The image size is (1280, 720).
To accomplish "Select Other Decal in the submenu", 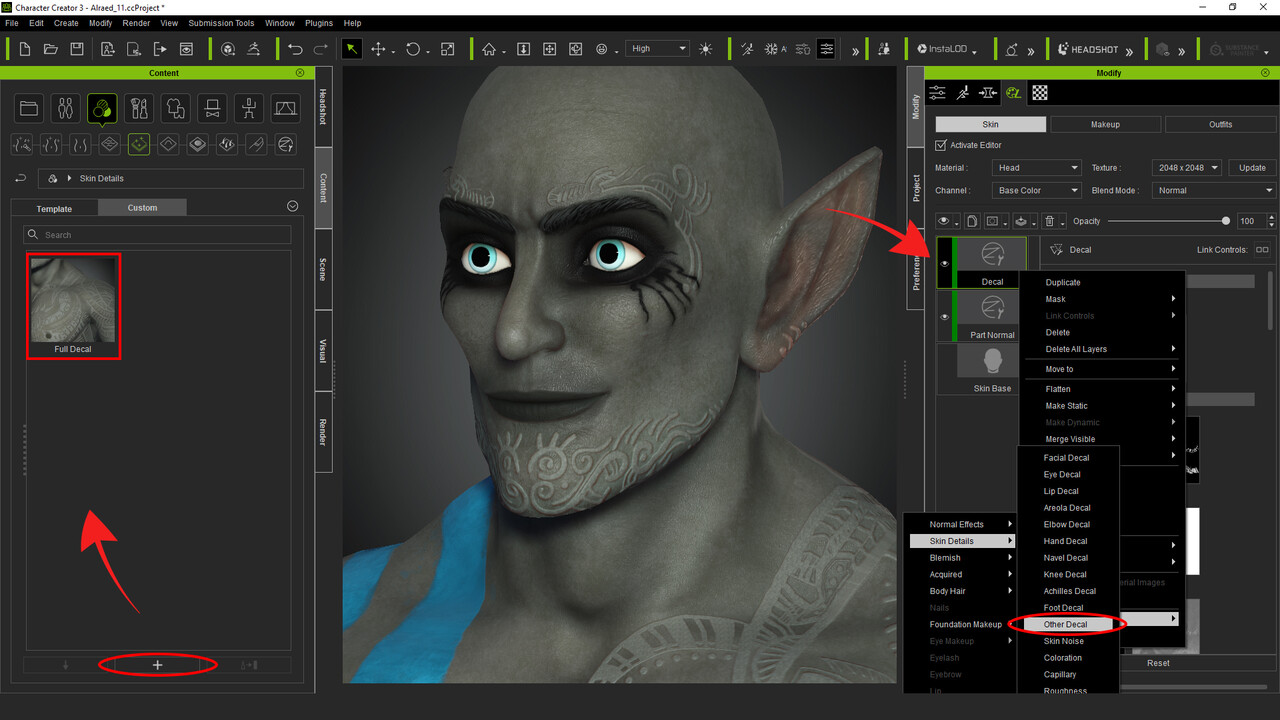I will click(x=1066, y=624).
